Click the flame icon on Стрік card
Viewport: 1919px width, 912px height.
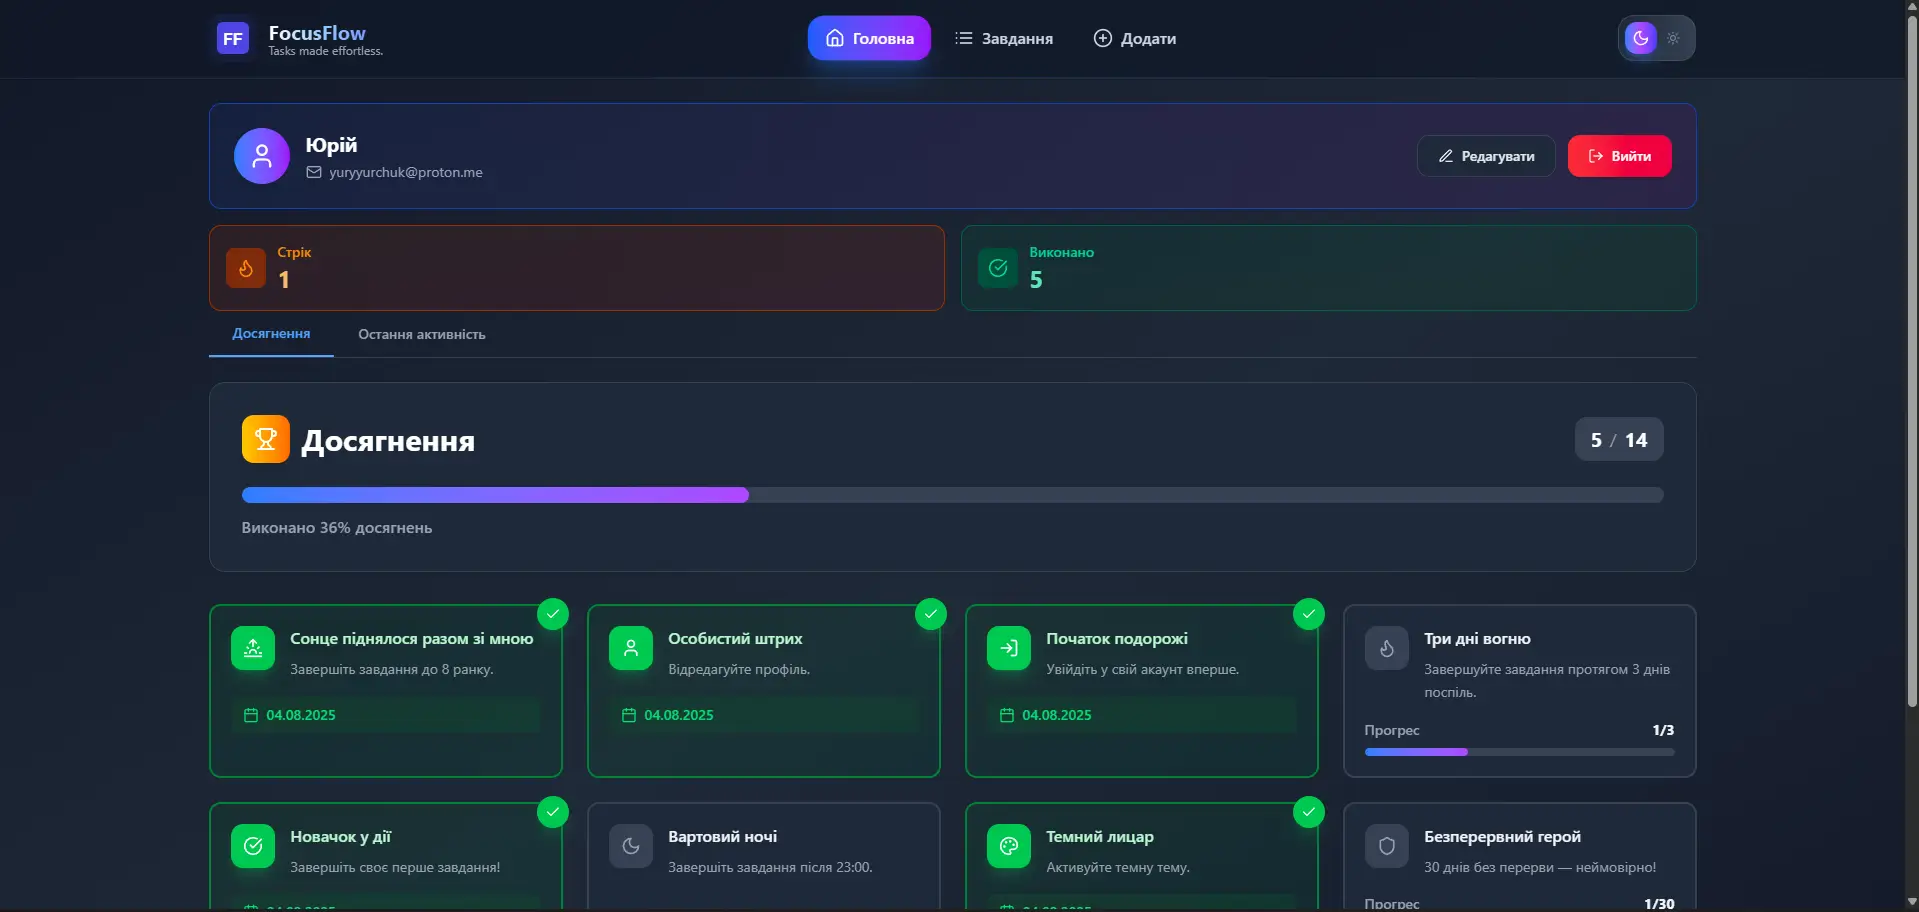(x=246, y=268)
